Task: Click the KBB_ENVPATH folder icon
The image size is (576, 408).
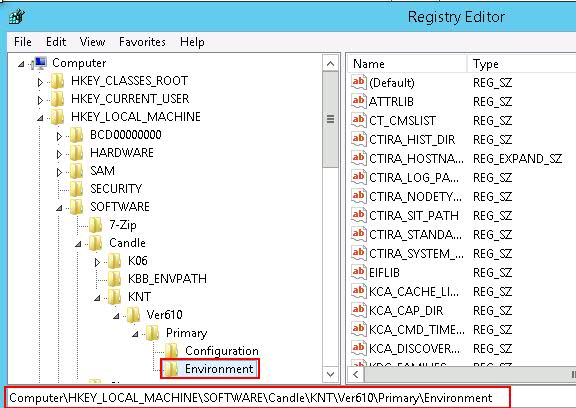Action: 115,279
